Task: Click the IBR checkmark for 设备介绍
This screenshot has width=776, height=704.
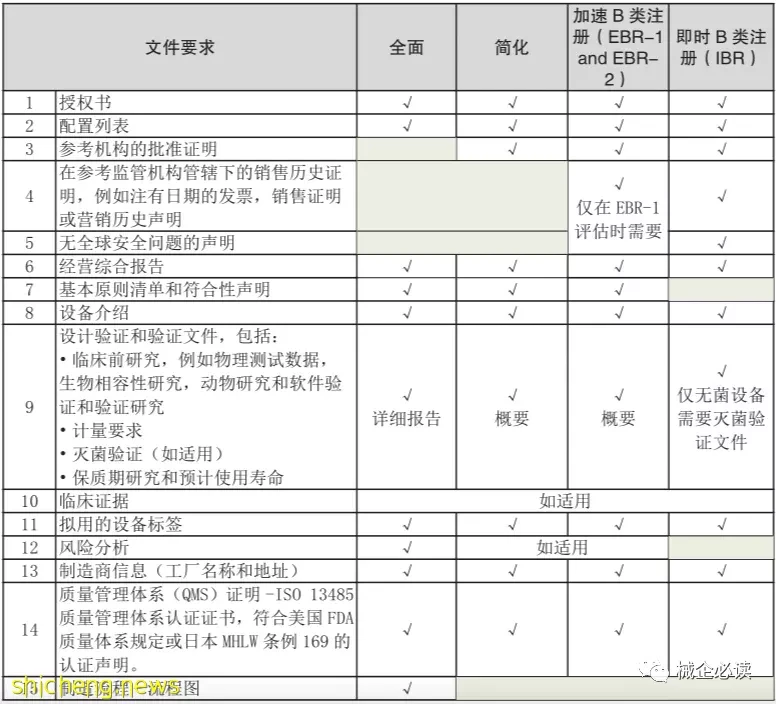Action: pos(723,312)
